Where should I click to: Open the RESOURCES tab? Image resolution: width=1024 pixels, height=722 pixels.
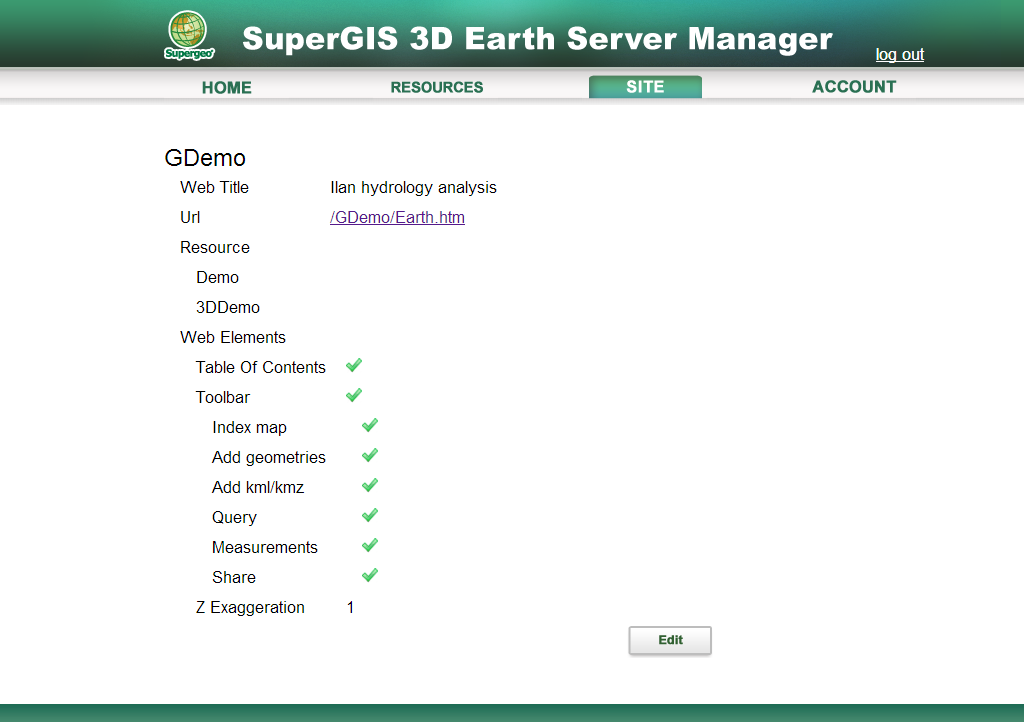(437, 87)
